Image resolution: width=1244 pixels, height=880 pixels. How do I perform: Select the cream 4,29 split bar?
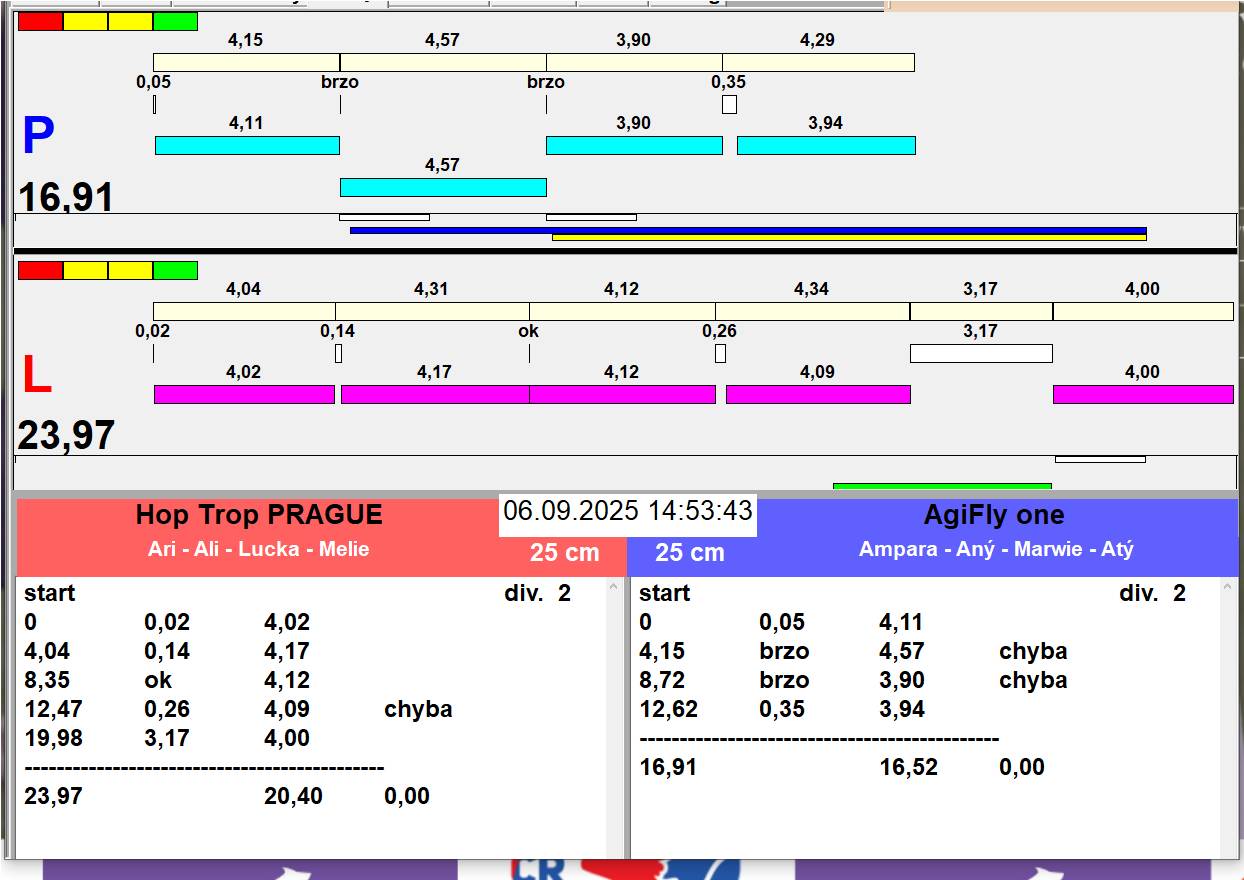pos(818,62)
